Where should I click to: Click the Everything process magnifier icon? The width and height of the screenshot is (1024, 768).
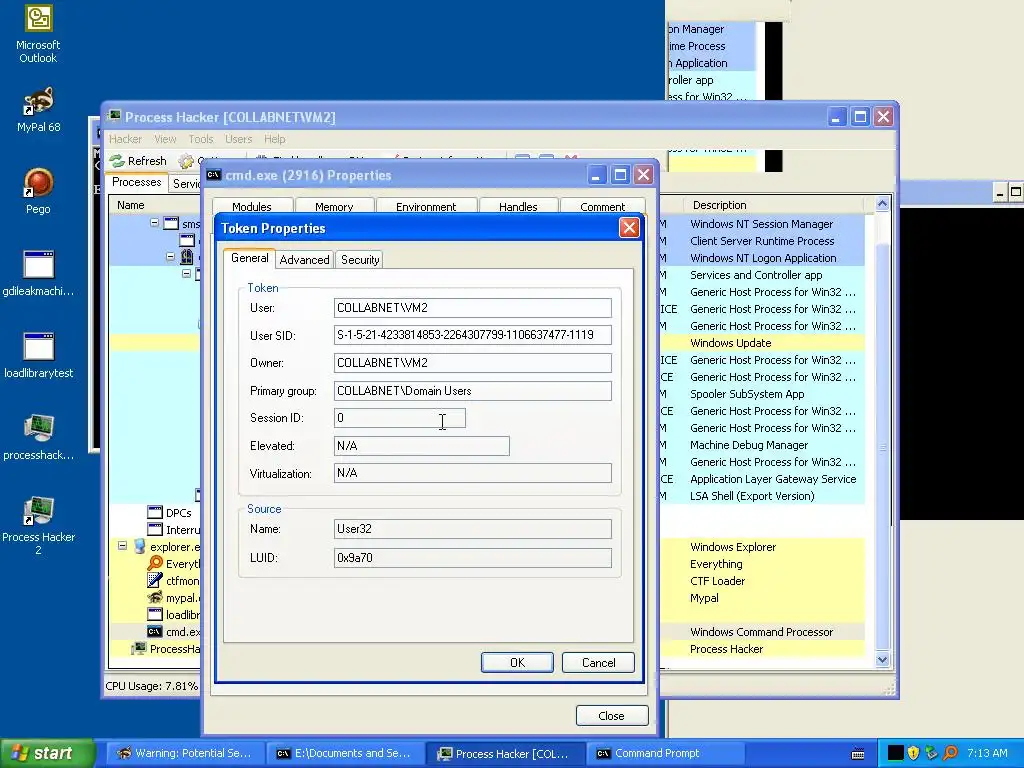(x=155, y=564)
